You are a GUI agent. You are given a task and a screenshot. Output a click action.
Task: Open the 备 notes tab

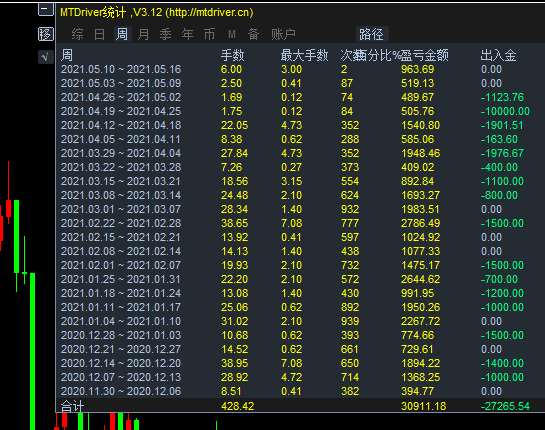coord(254,34)
